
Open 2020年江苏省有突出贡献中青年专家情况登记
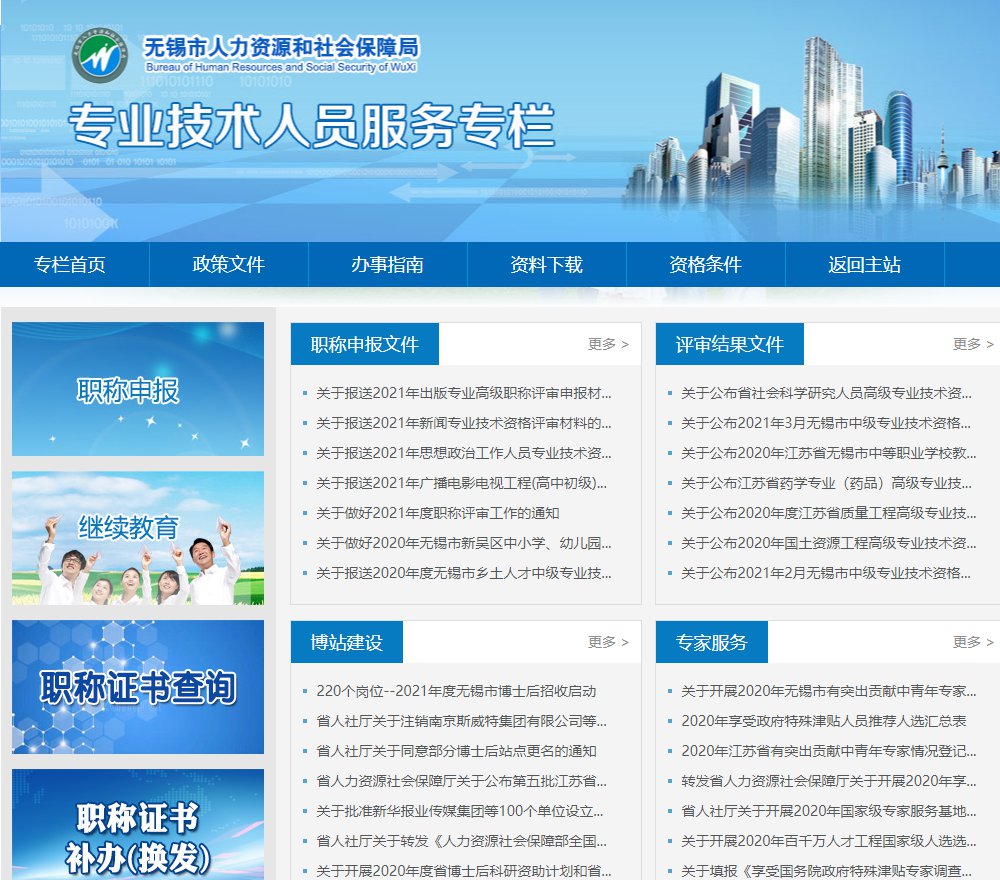pyautogui.click(x=828, y=751)
